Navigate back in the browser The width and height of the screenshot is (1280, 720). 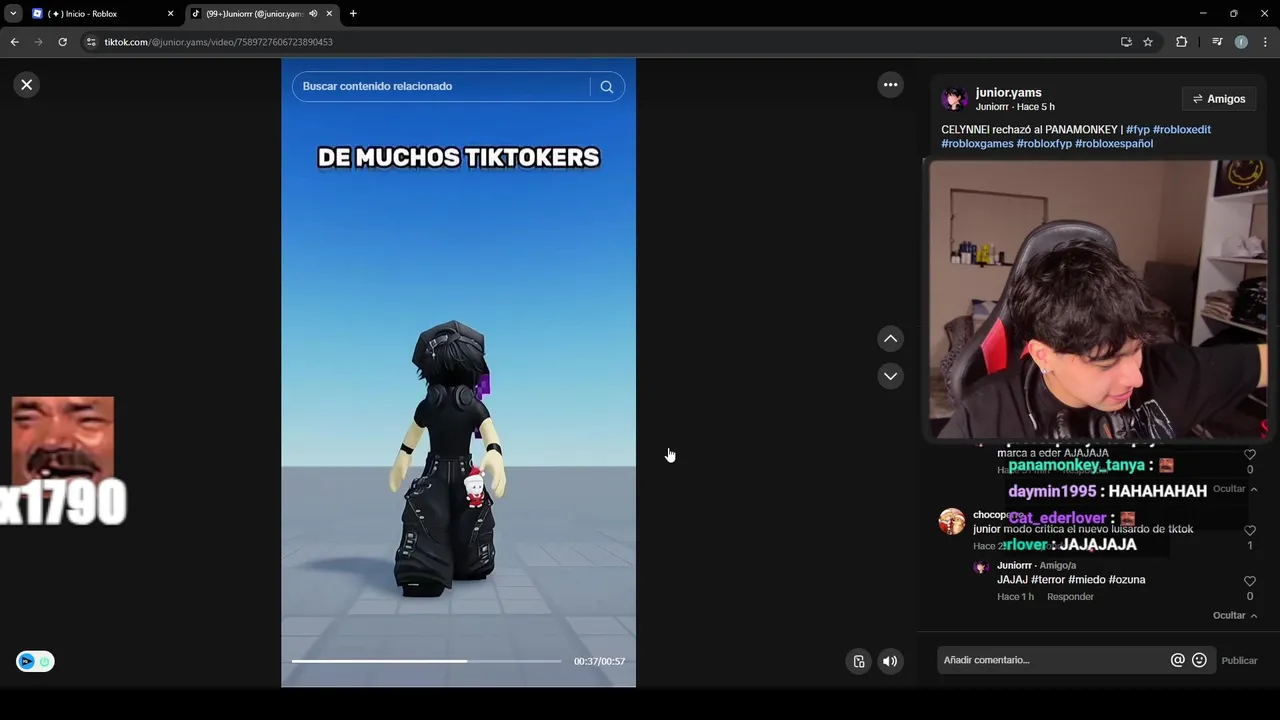(14, 42)
